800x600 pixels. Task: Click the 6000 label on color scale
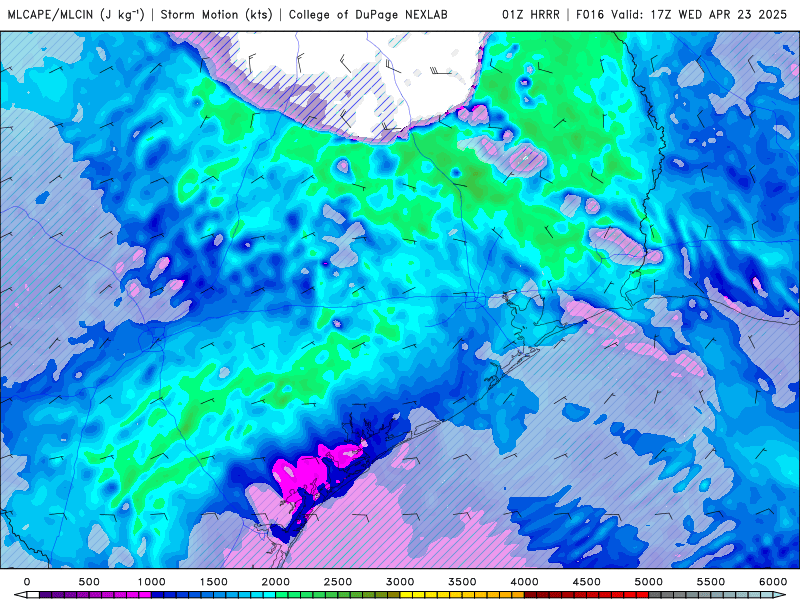tap(773, 582)
